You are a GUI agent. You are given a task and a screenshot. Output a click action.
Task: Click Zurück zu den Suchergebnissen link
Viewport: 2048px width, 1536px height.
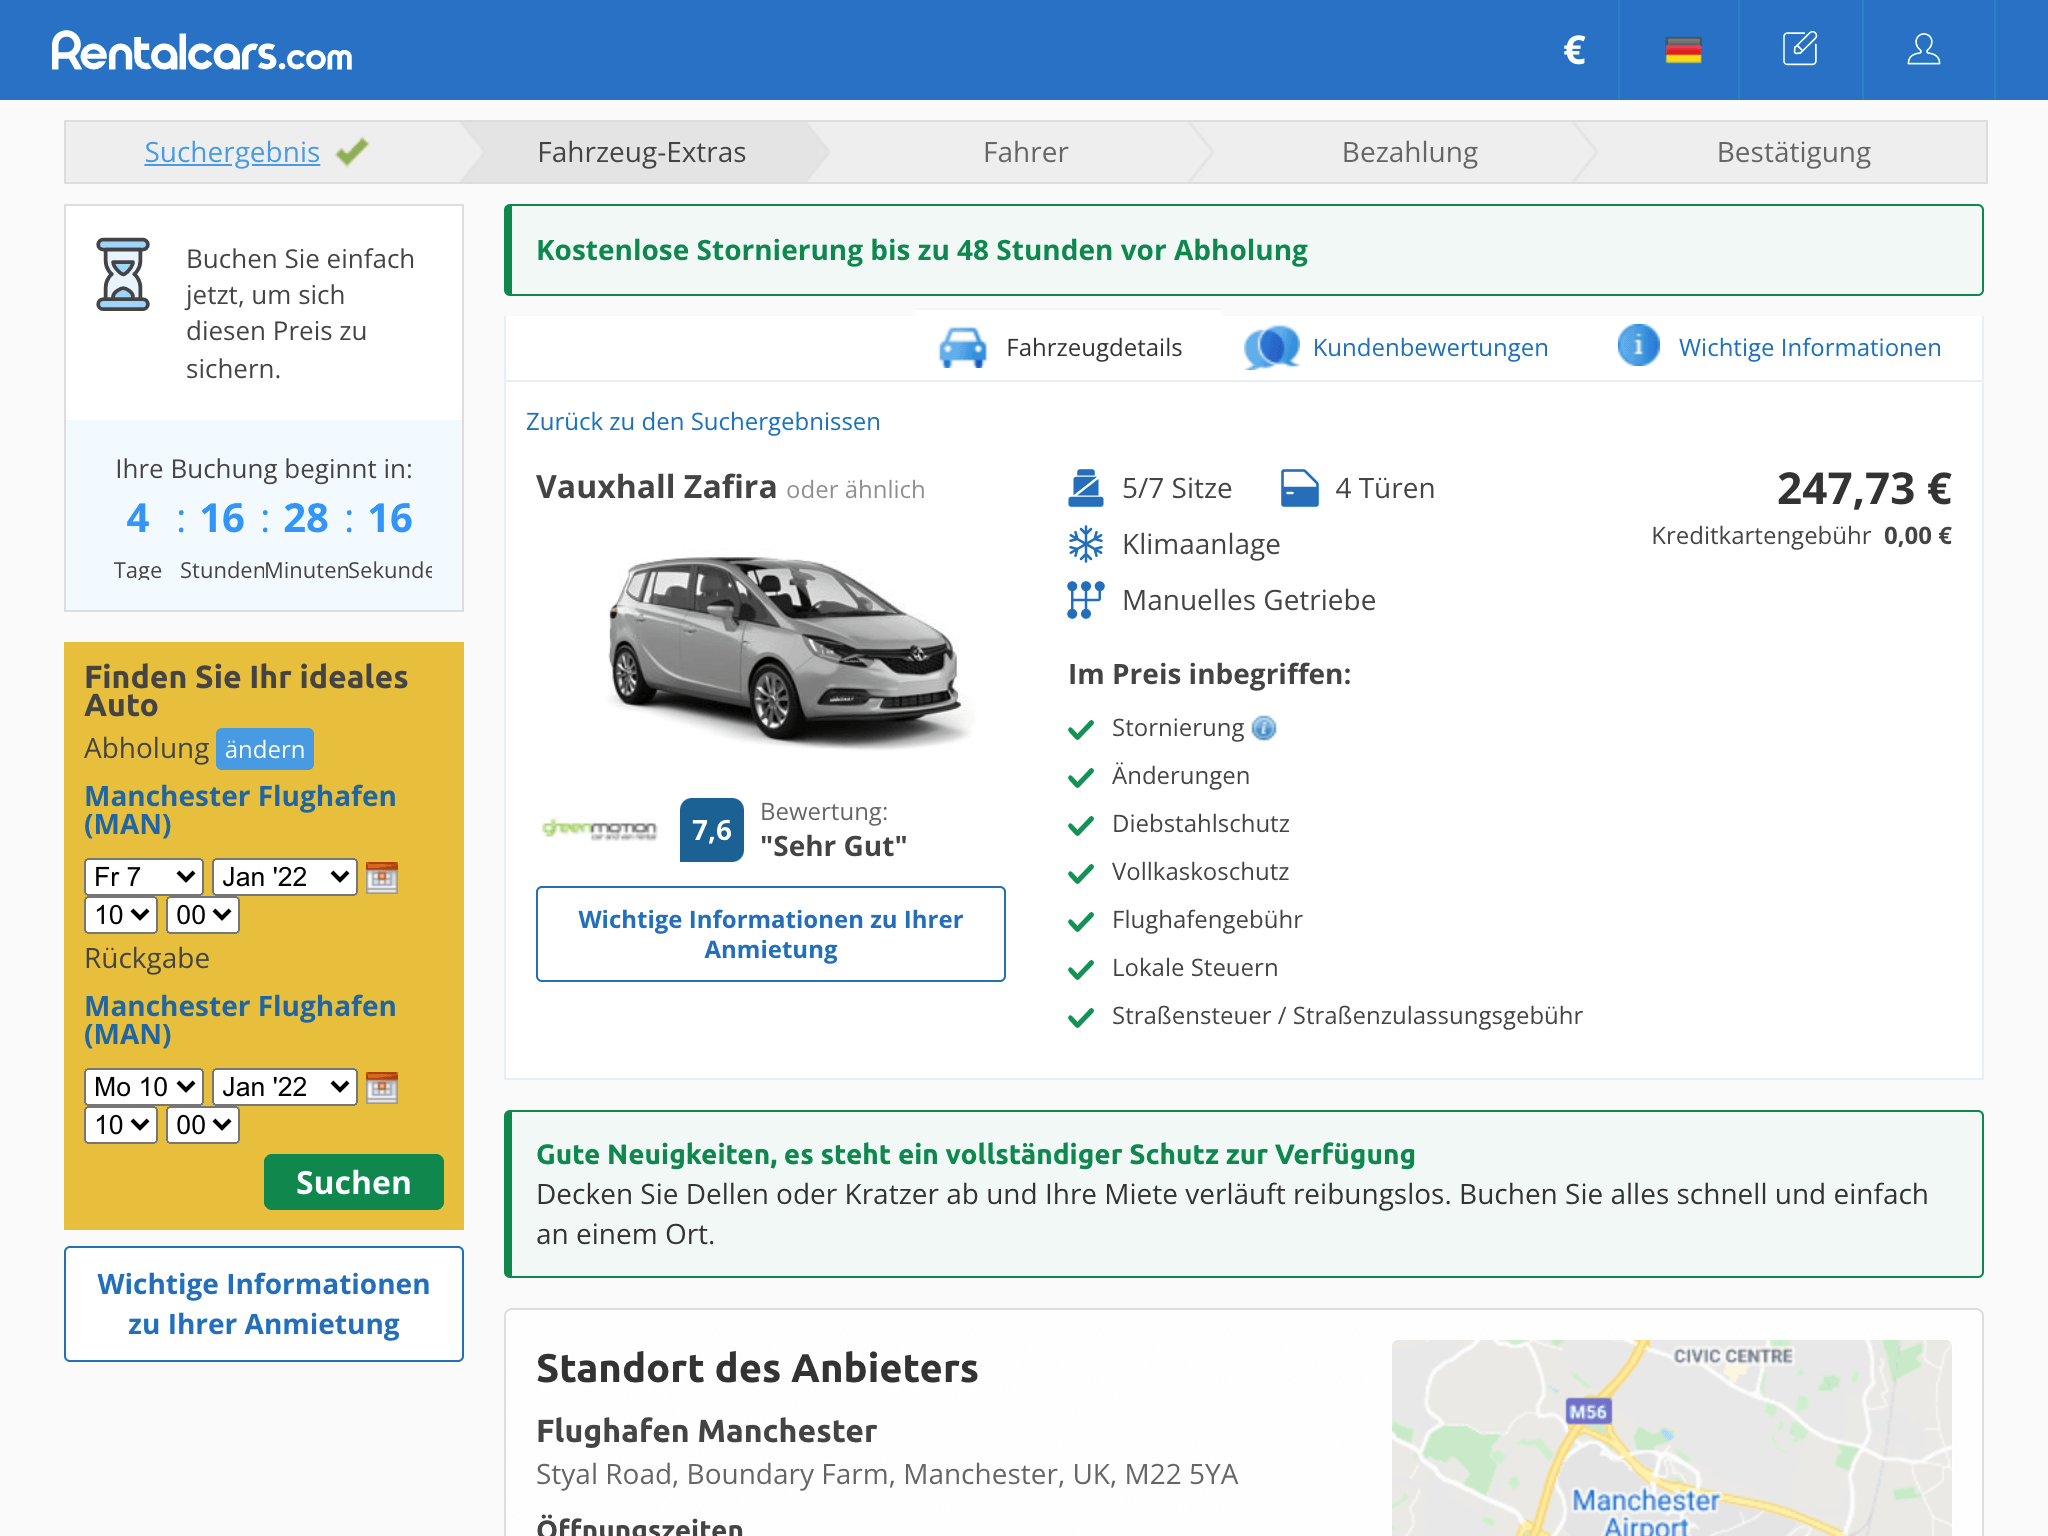(703, 421)
